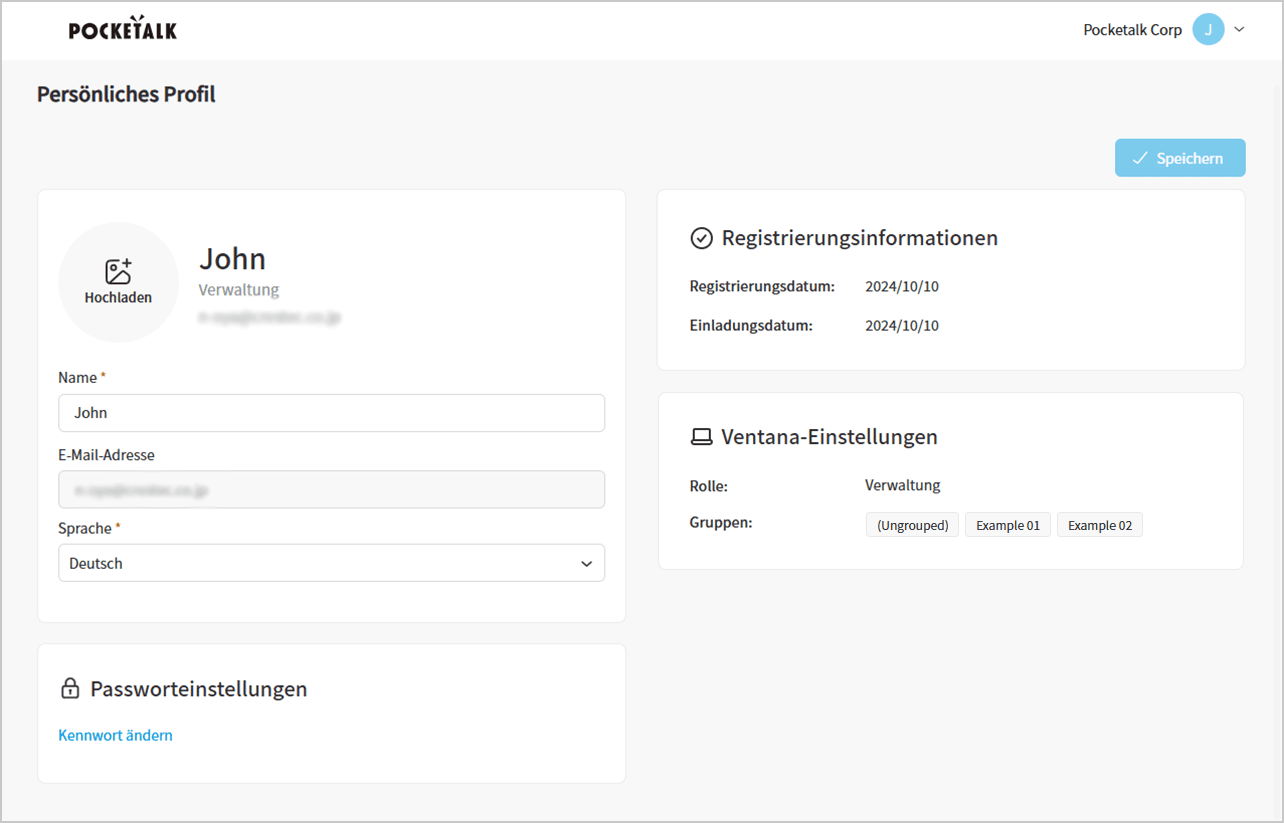The image size is (1284, 823).
Task: Open the Sprache language dropdown
Action: 331,563
